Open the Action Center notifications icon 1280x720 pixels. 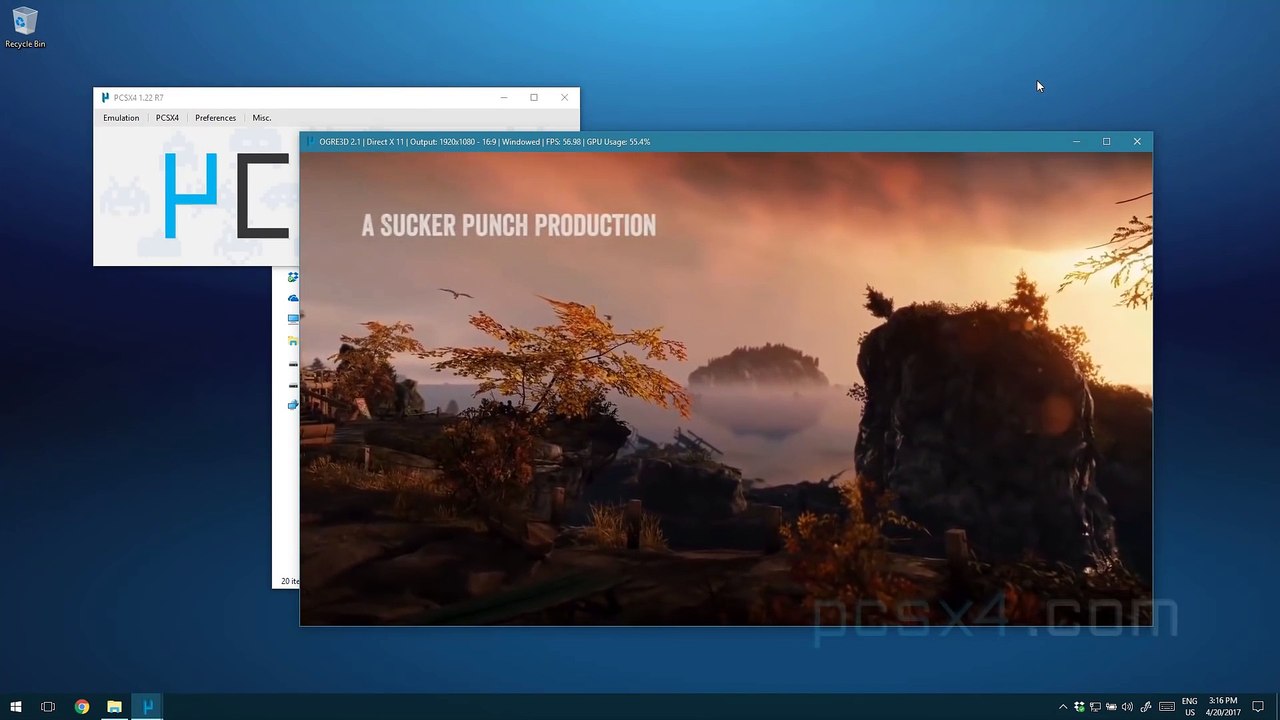pyautogui.click(x=1258, y=707)
